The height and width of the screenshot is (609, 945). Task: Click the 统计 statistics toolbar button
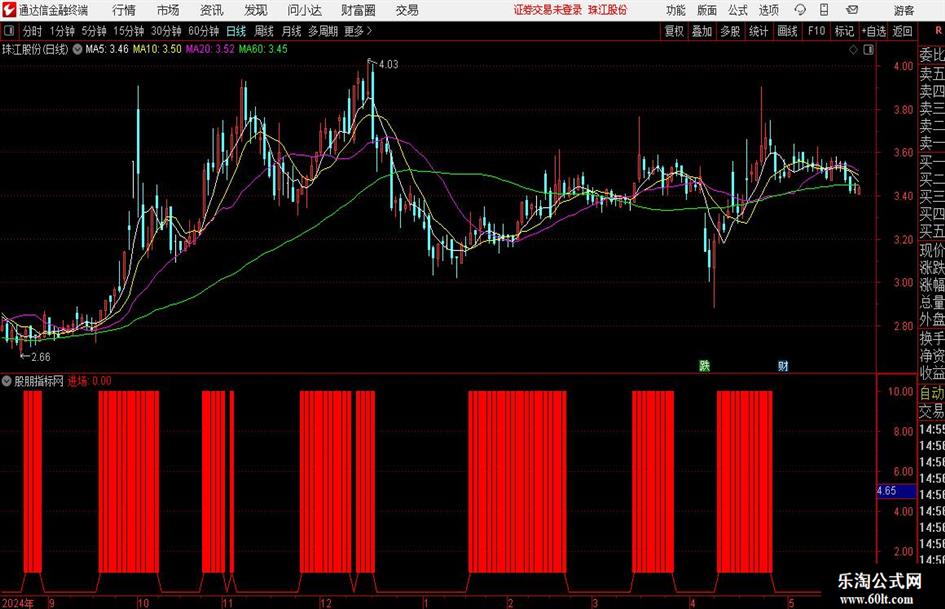click(x=758, y=31)
